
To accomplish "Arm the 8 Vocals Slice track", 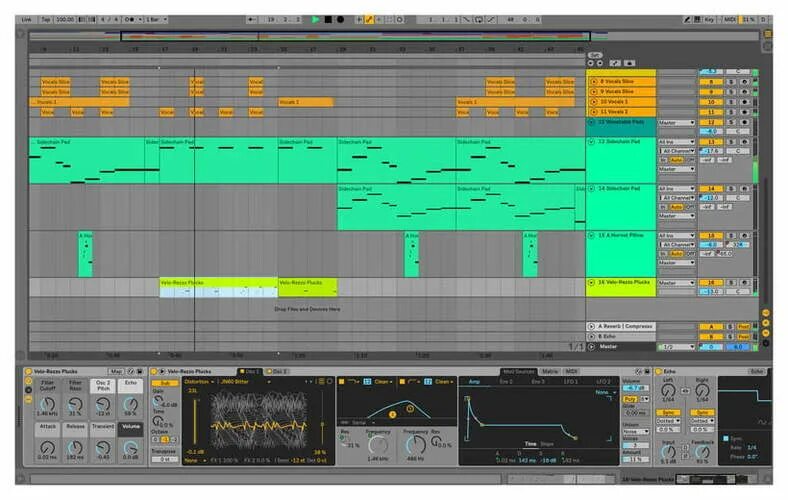I will [744, 81].
